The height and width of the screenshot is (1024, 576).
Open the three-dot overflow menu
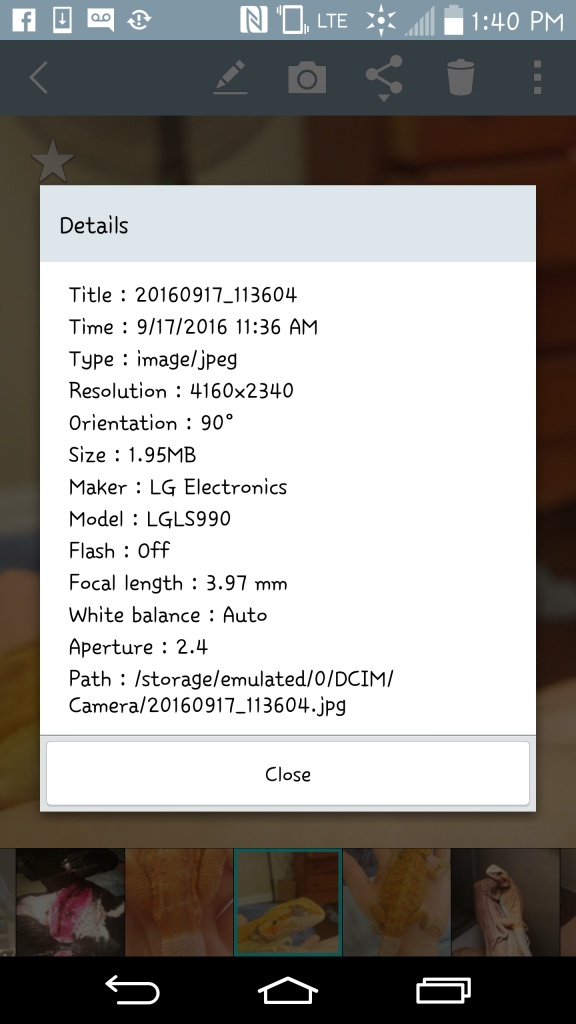coord(537,78)
